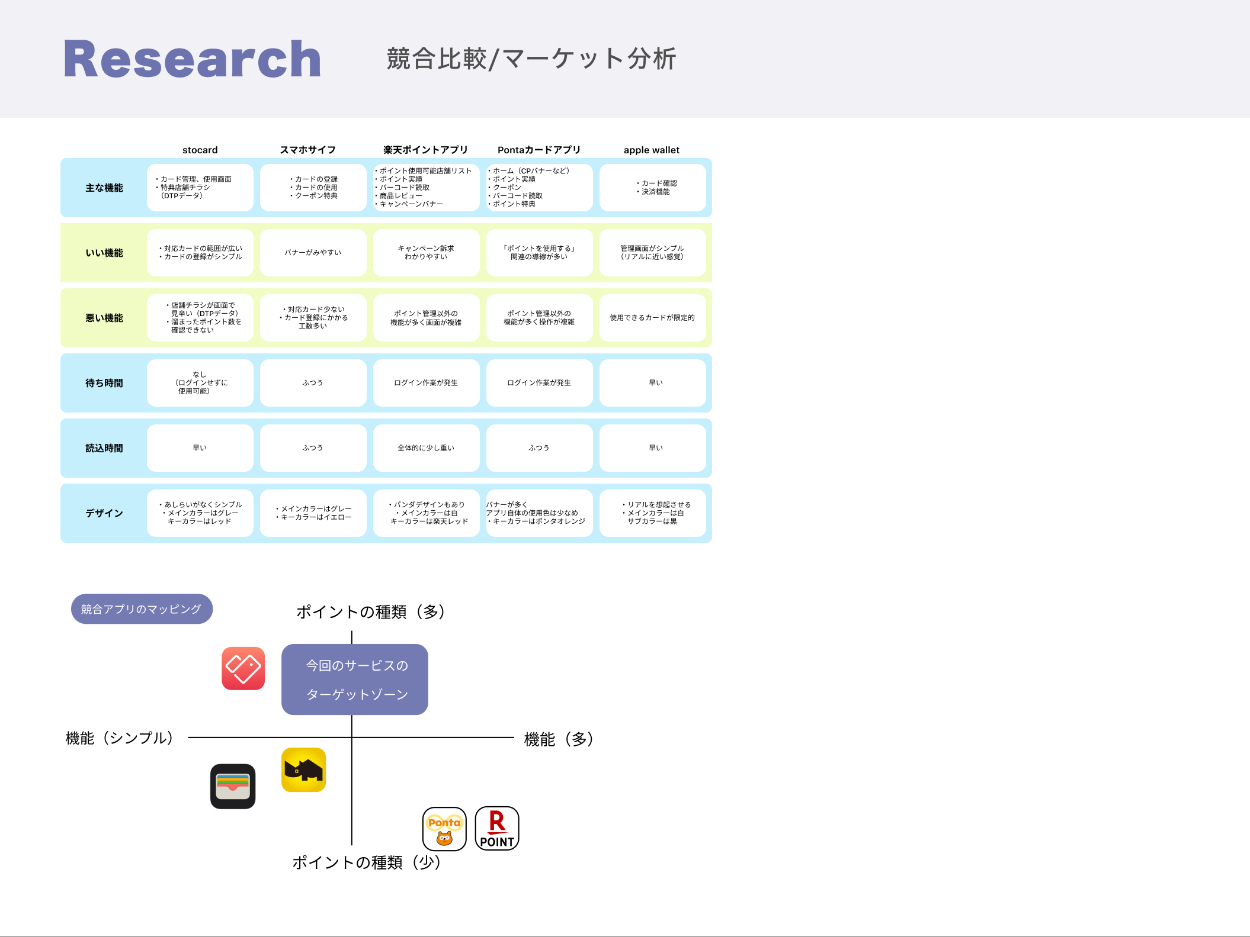Click the Research heading
The height and width of the screenshot is (937, 1250).
click(192, 59)
